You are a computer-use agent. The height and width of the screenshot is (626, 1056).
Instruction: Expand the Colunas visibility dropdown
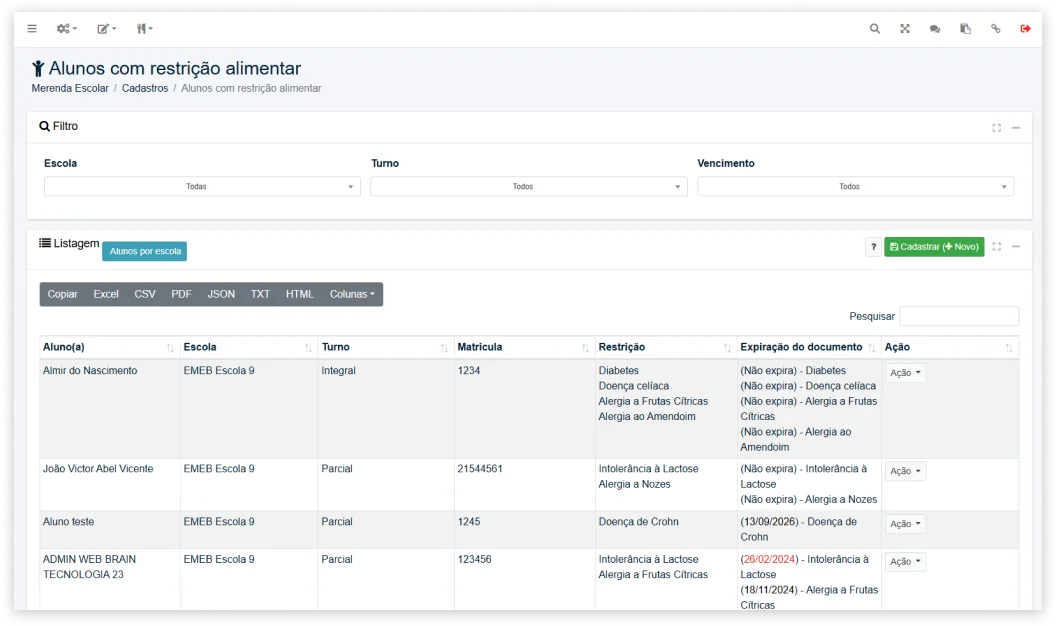pyautogui.click(x=352, y=294)
